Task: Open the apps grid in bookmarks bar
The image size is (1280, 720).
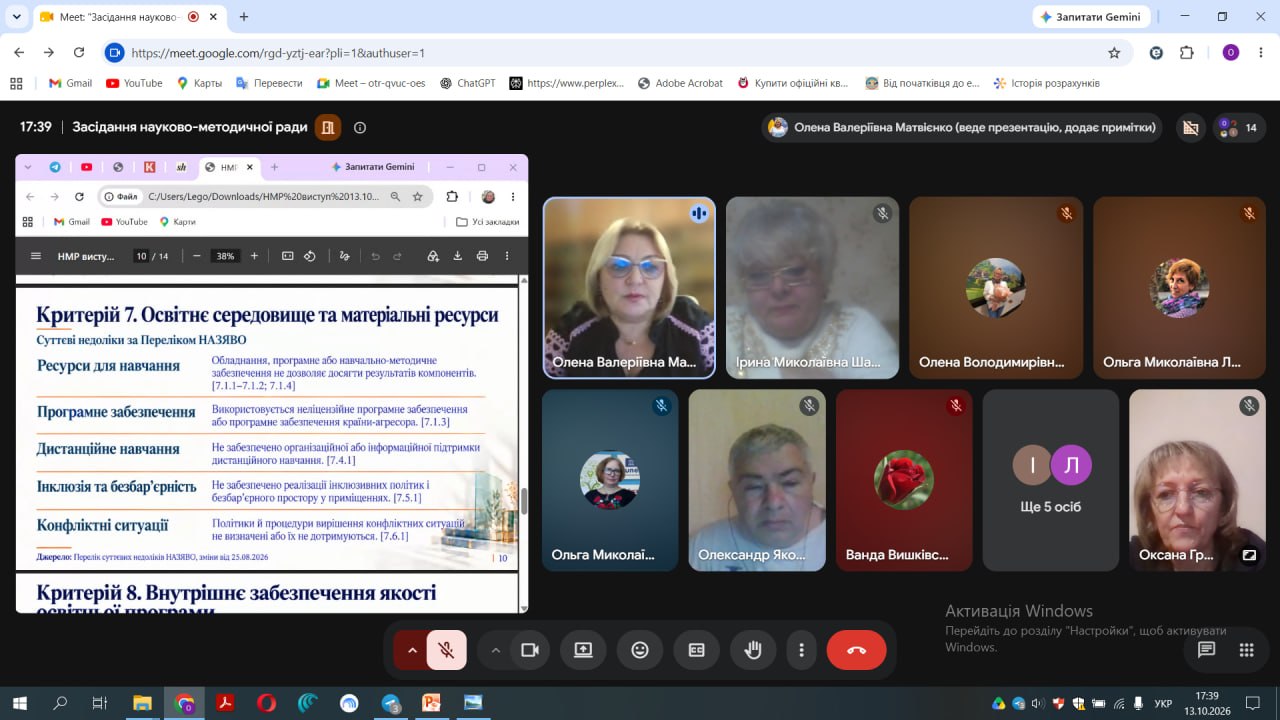Action: [x=16, y=83]
